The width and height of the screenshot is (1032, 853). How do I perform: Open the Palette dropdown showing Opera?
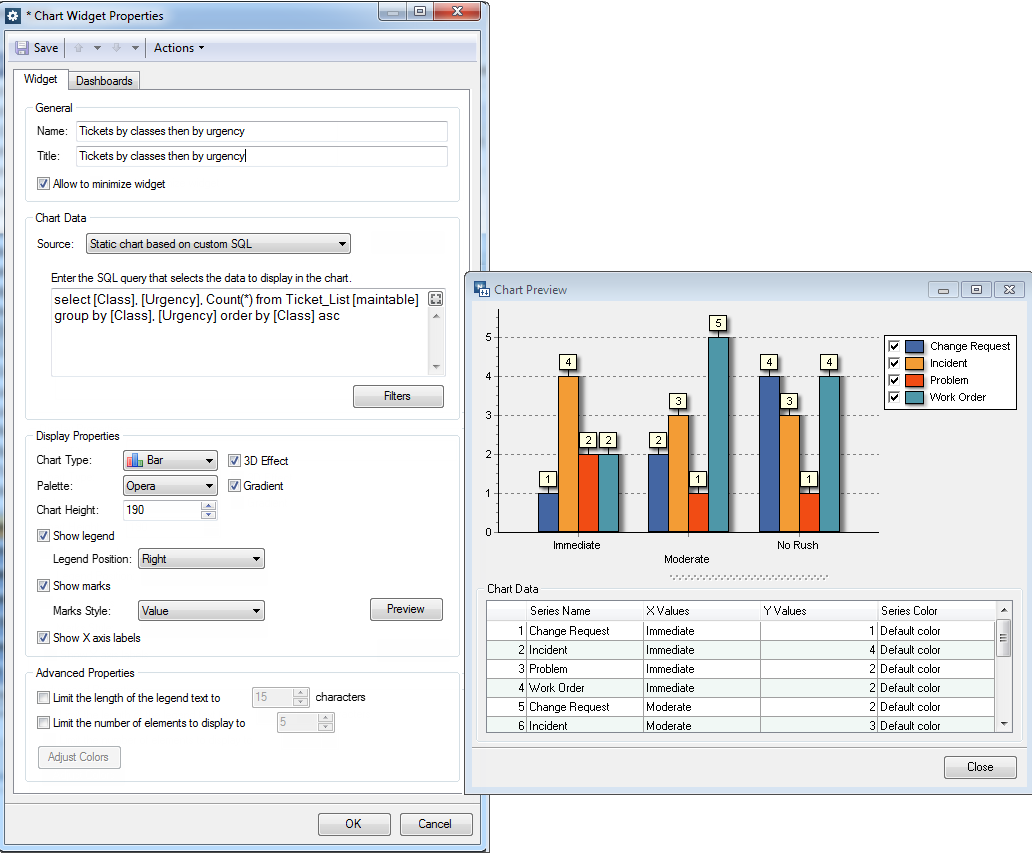pos(170,486)
